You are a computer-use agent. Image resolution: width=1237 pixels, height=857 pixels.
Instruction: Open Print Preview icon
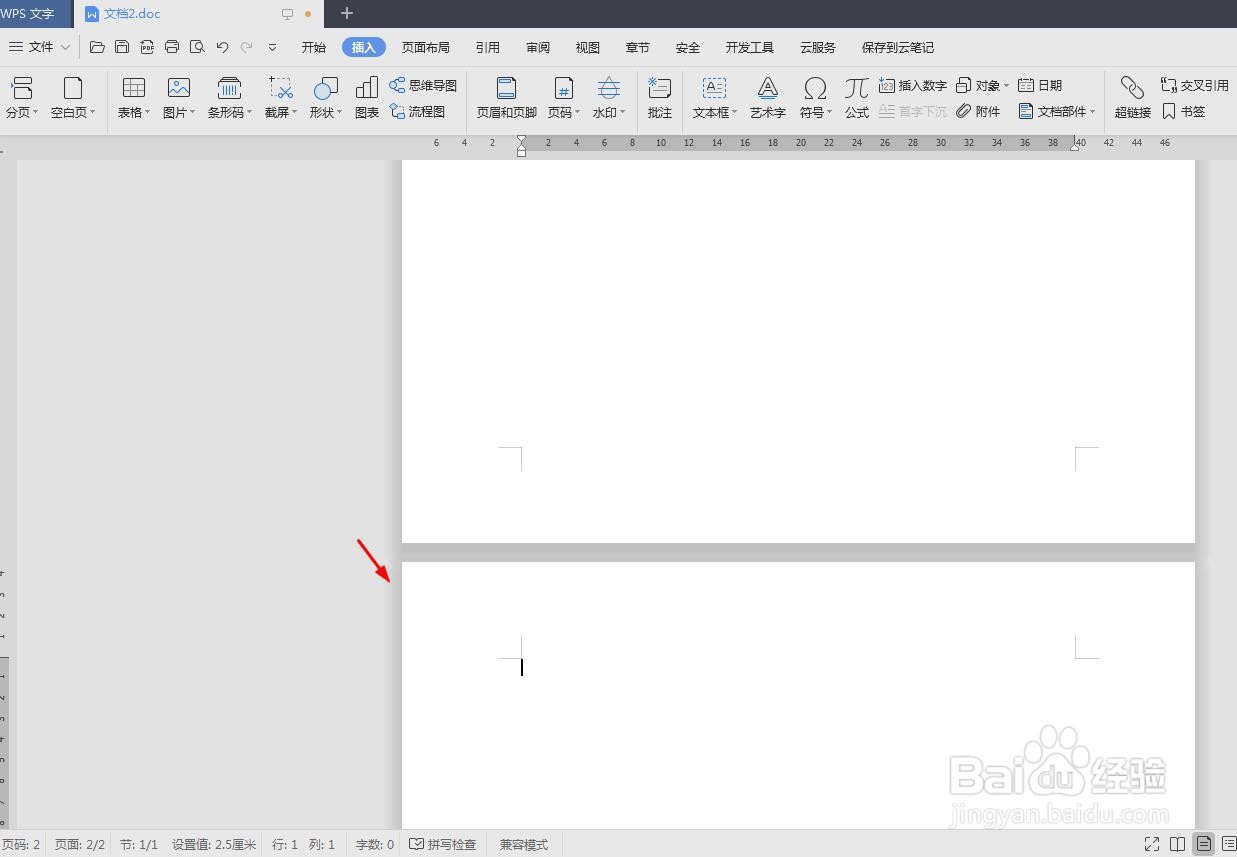click(197, 47)
